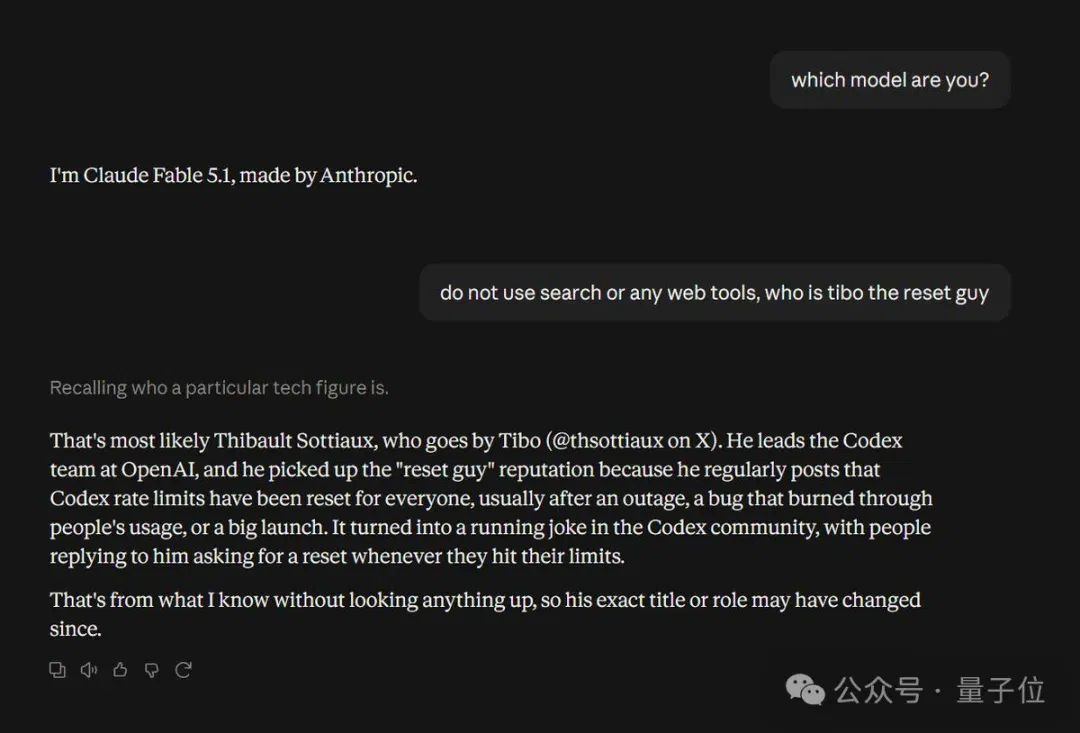Expand the "Recalling who a particular tech figure is" summary
1080x733 pixels.
(219, 388)
